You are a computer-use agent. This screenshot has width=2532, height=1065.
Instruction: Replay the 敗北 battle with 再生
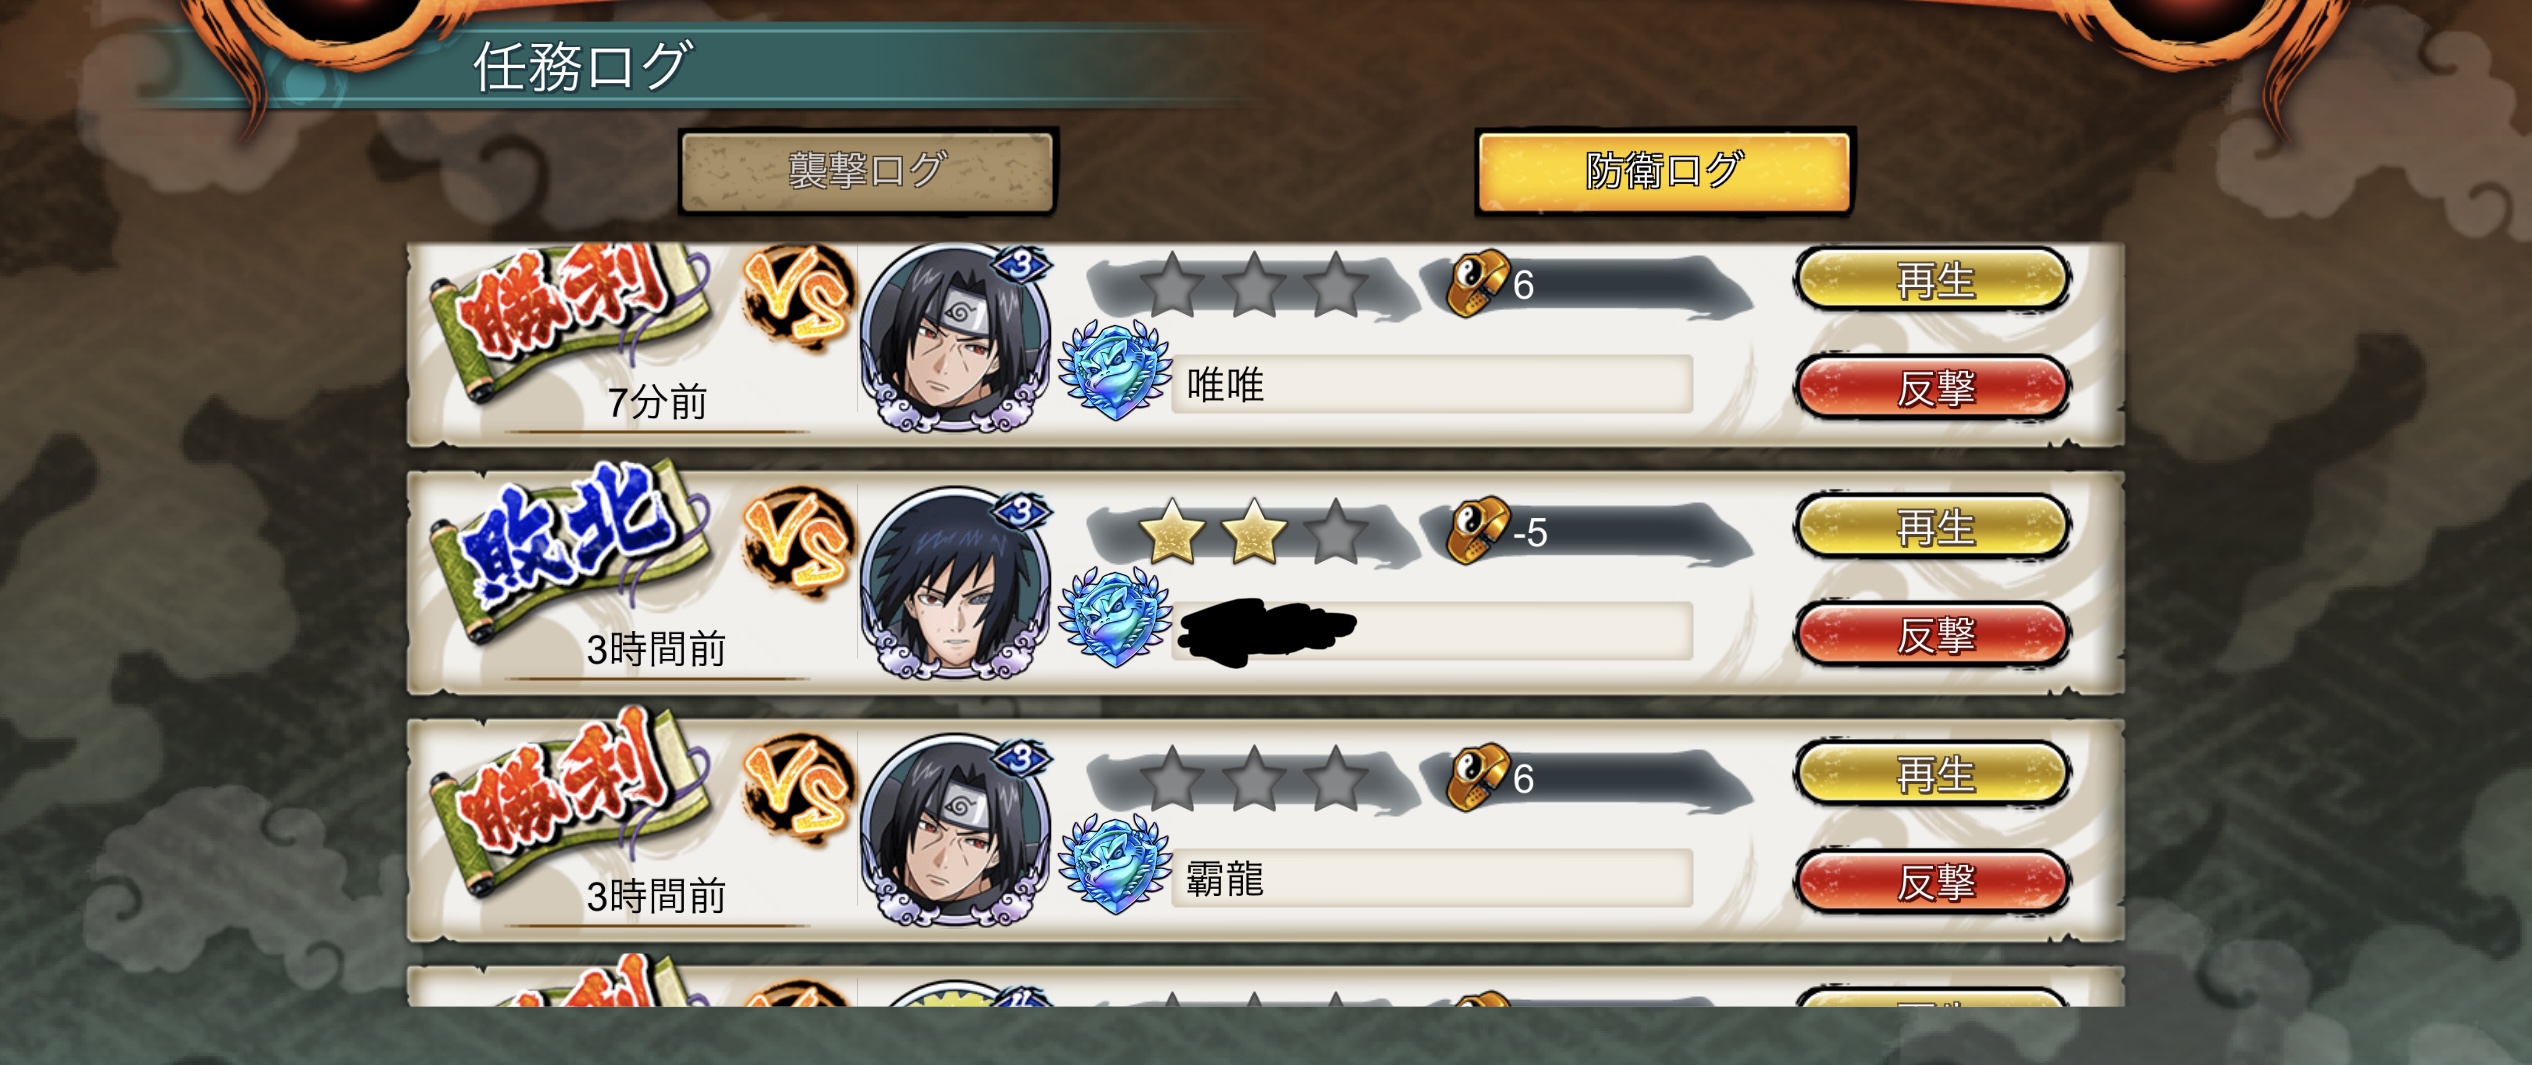point(1932,526)
